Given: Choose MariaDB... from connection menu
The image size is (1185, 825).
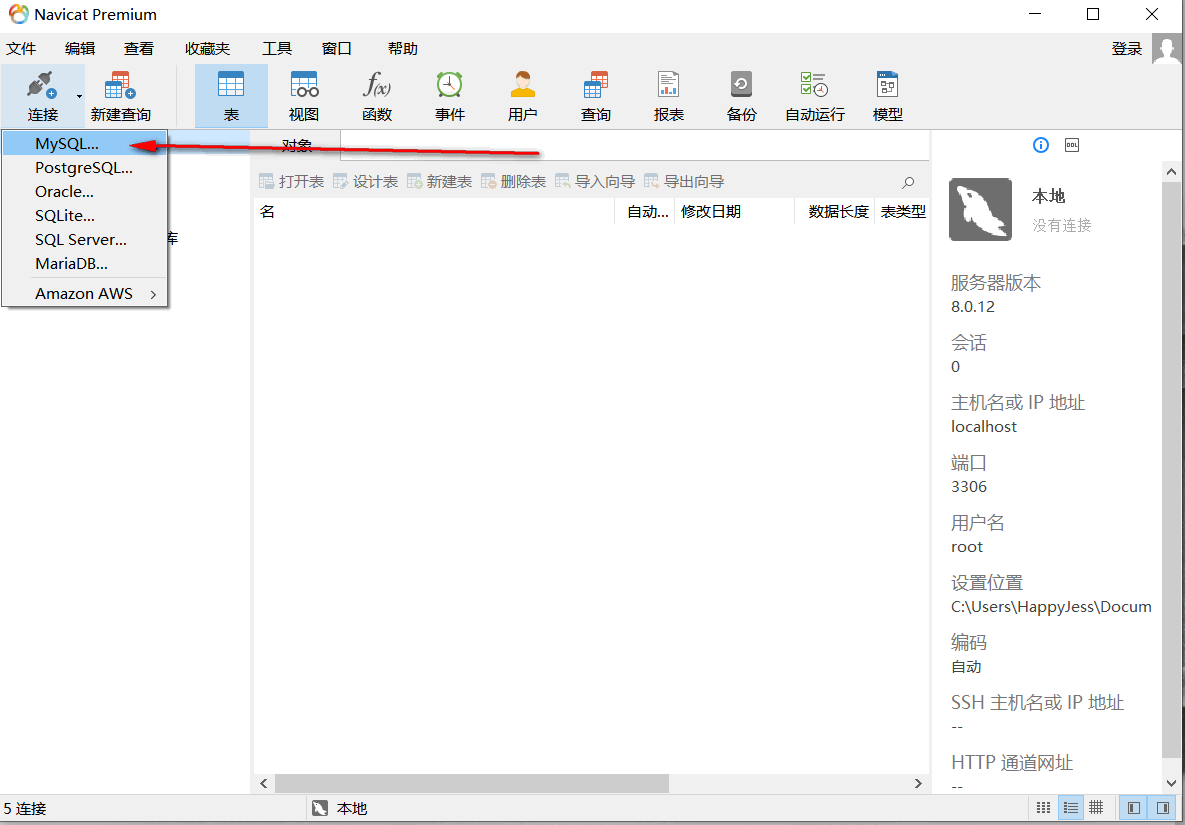Looking at the screenshot, I should (x=84, y=264).
